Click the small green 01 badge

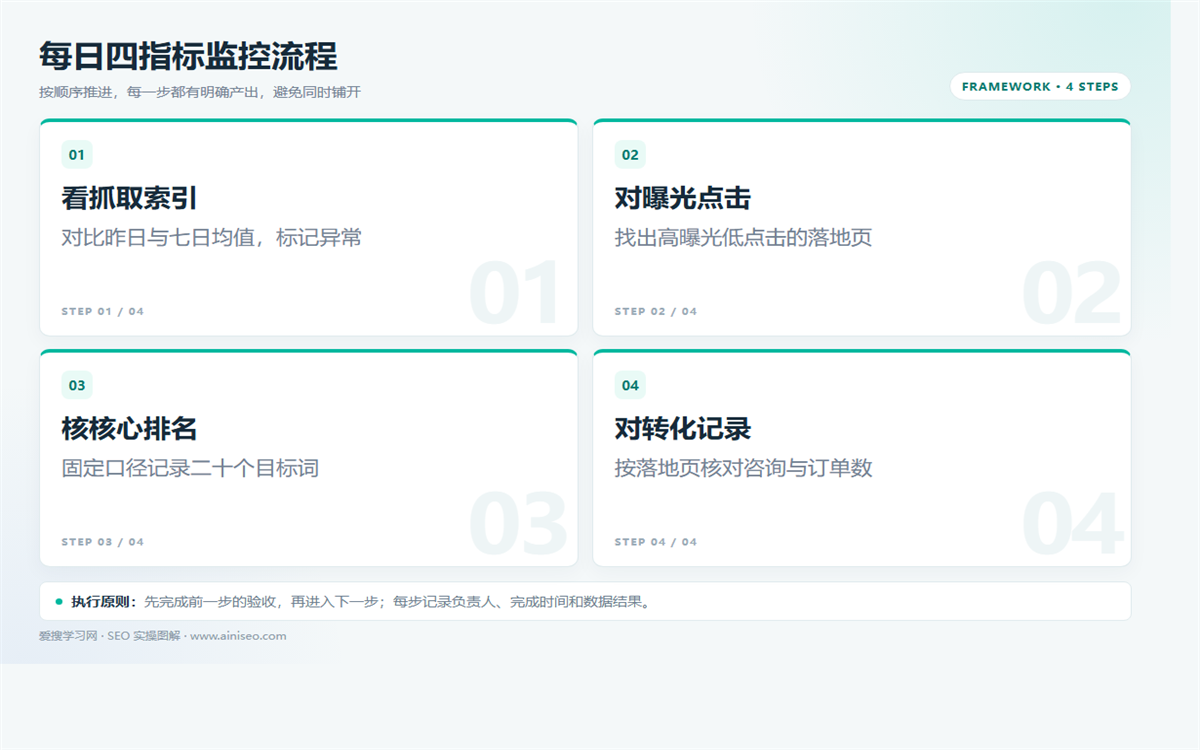point(77,155)
